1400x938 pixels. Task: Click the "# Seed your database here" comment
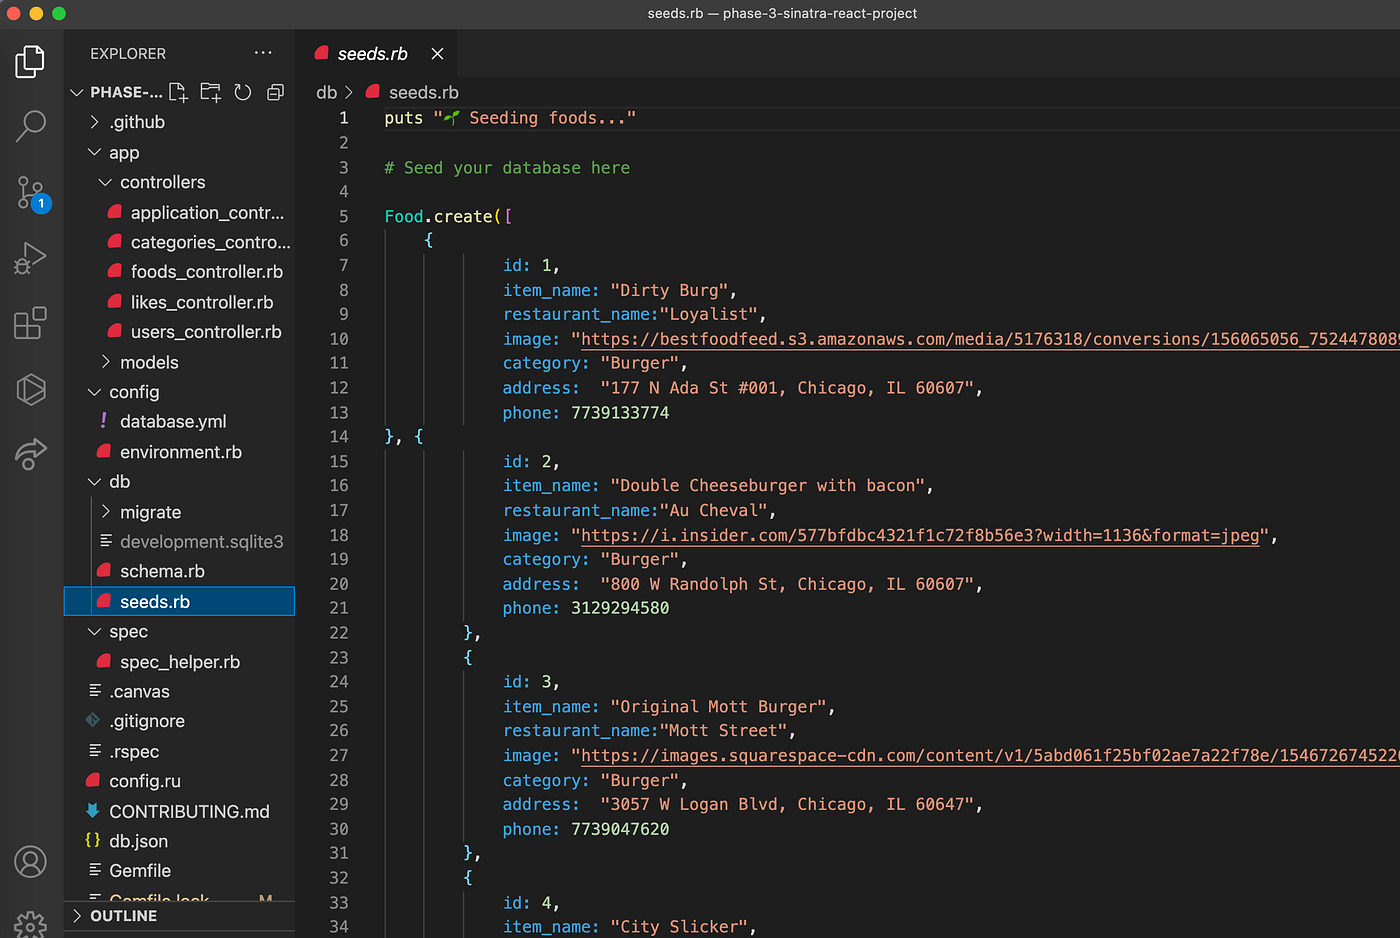pos(507,168)
